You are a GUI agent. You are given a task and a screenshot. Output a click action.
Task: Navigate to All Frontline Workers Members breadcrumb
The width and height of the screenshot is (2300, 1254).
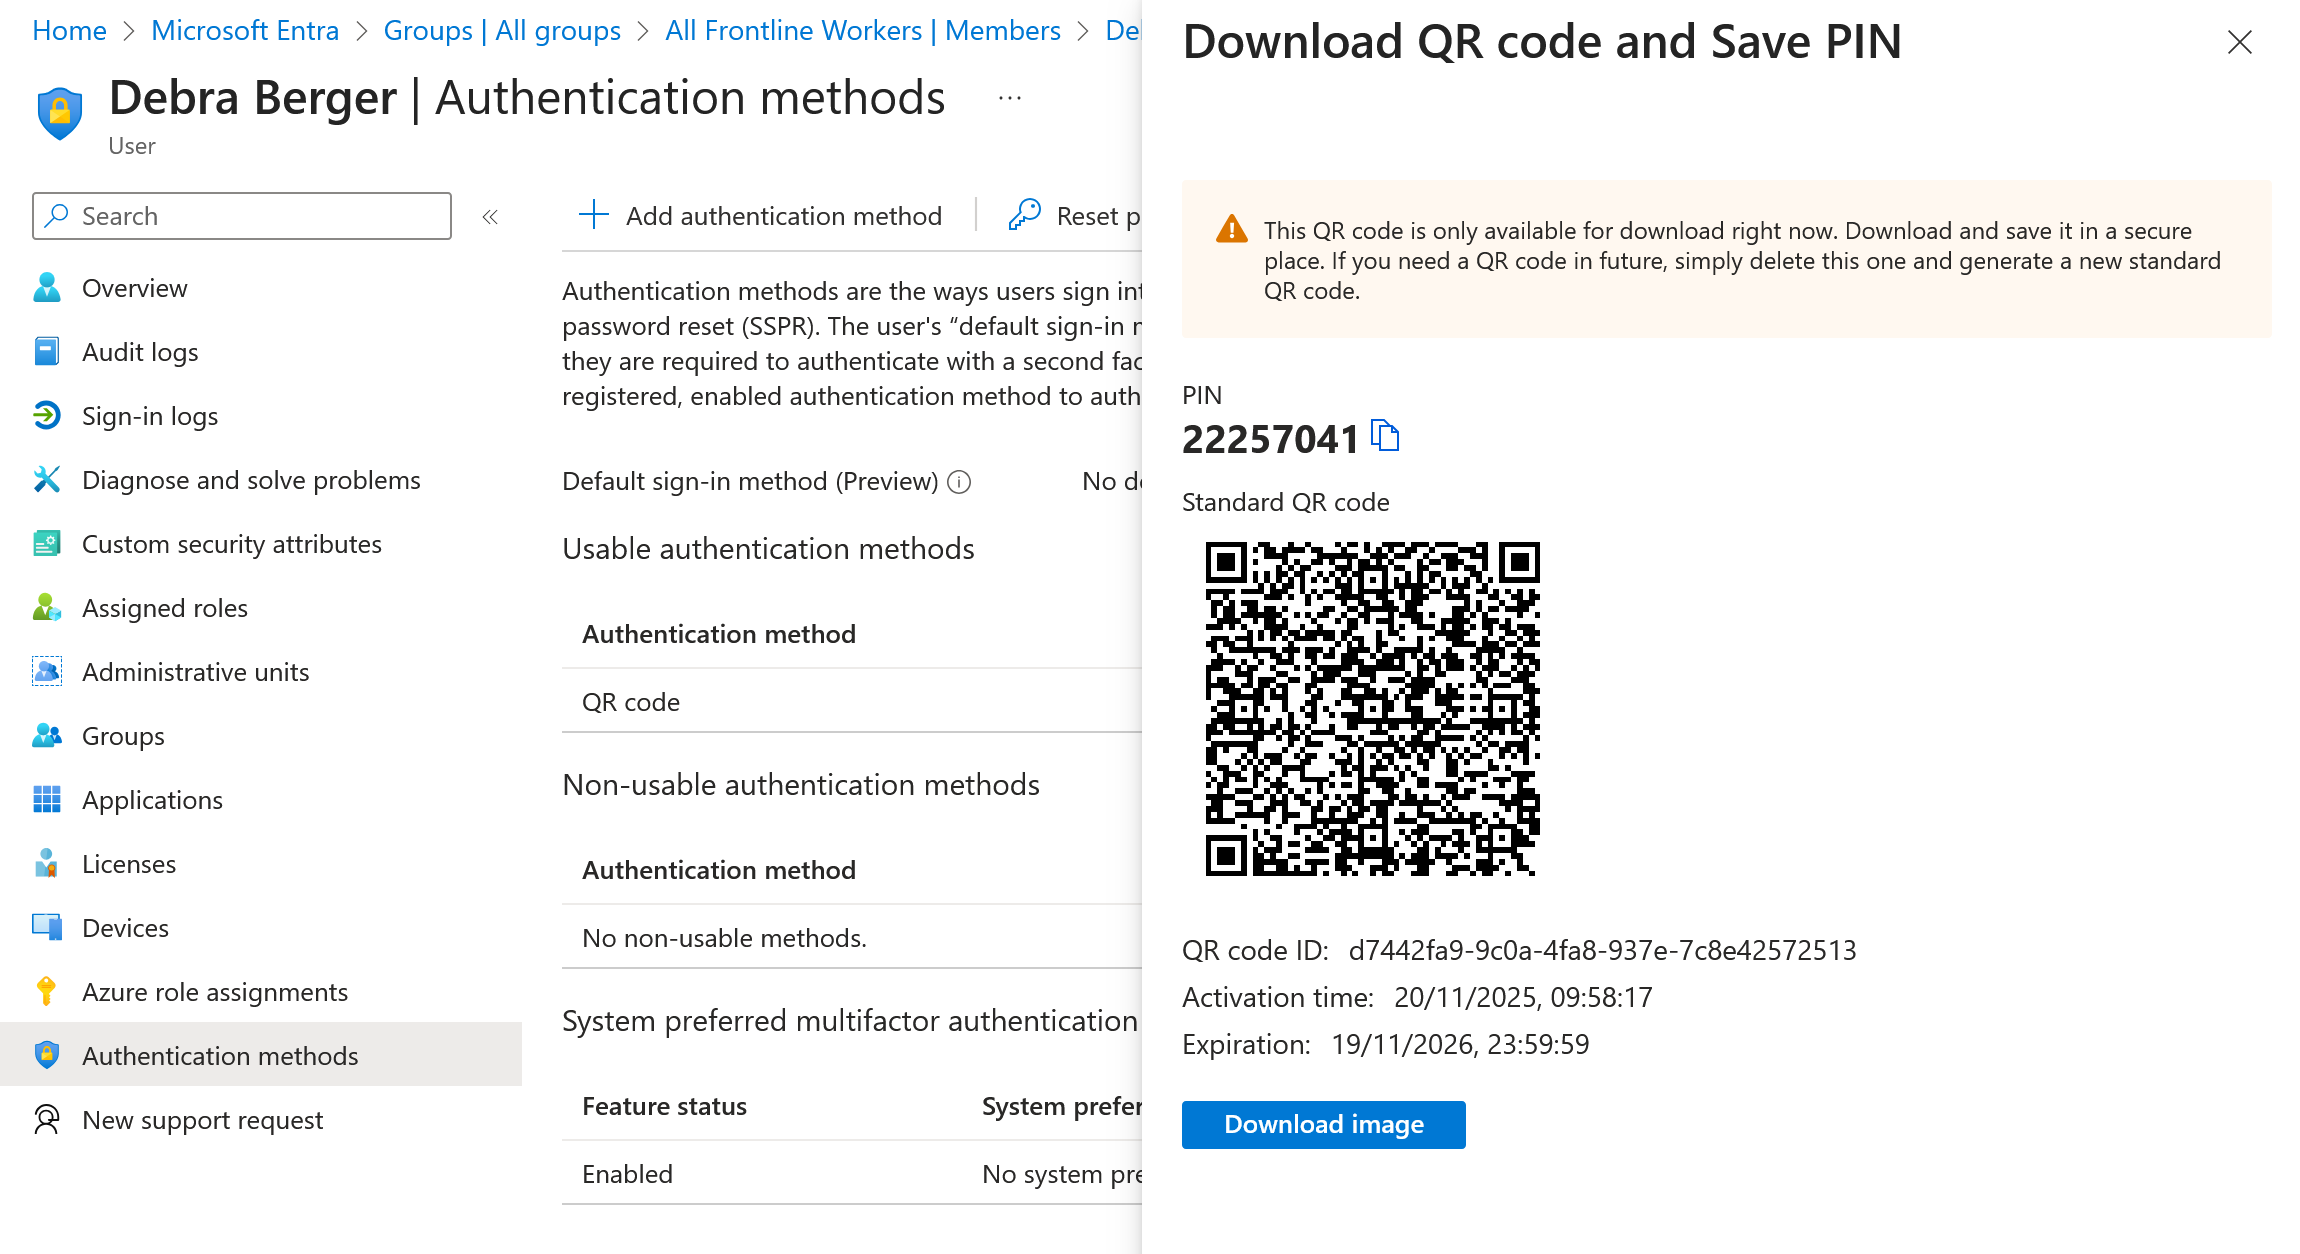pyautogui.click(x=862, y=31)
